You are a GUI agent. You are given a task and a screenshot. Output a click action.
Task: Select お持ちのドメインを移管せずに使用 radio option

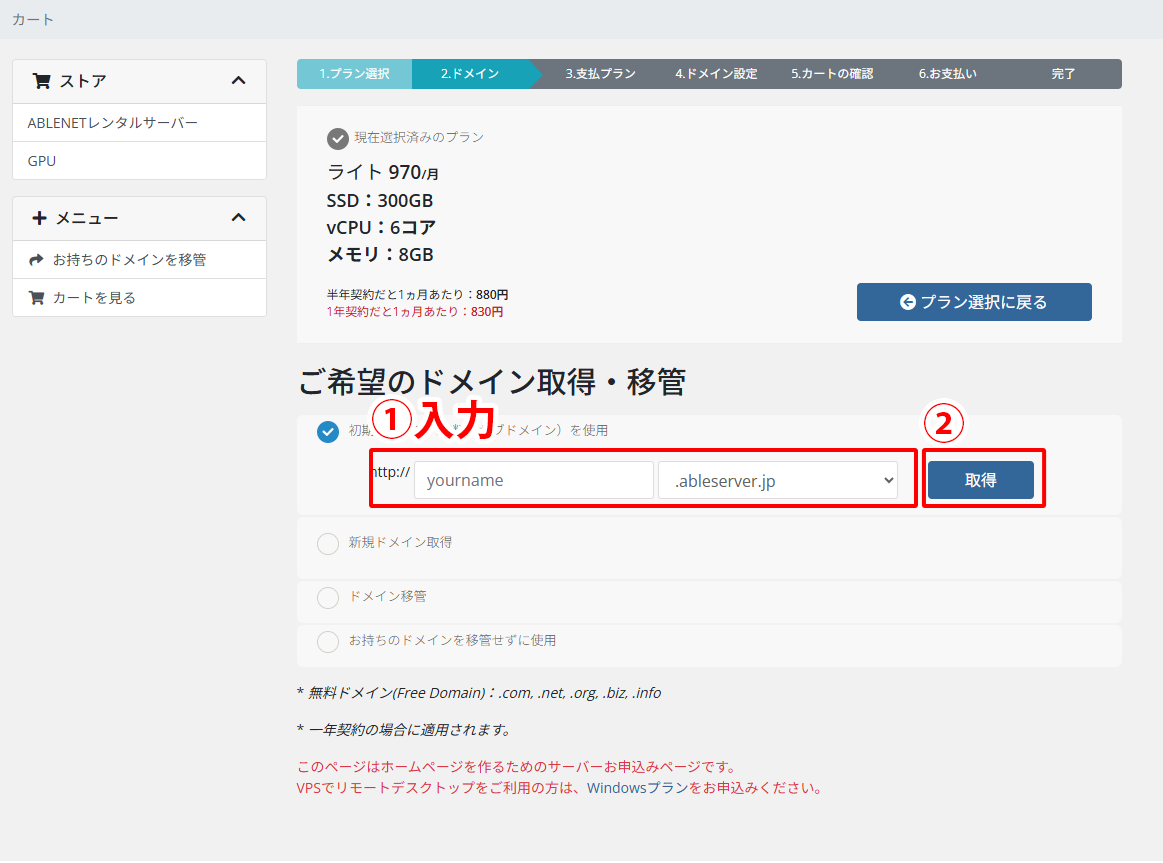(328, 641)
